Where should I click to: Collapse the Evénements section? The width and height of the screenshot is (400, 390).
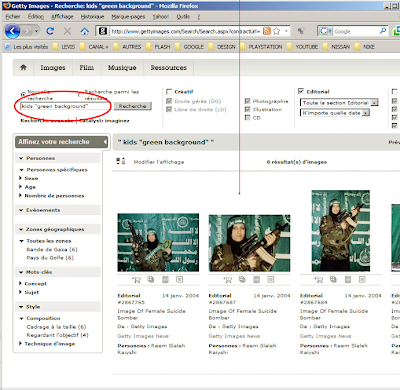click(21, 210)
